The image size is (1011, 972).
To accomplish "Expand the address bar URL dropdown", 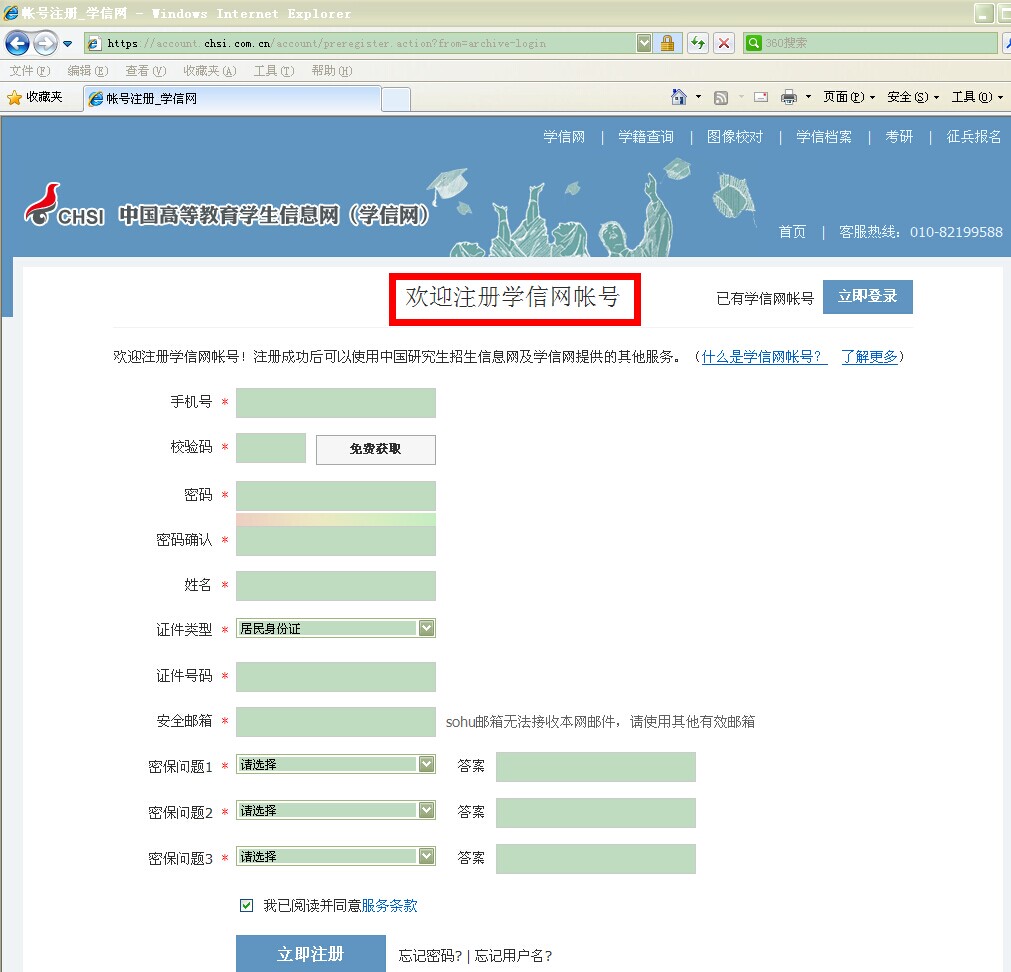I will 643,43.
